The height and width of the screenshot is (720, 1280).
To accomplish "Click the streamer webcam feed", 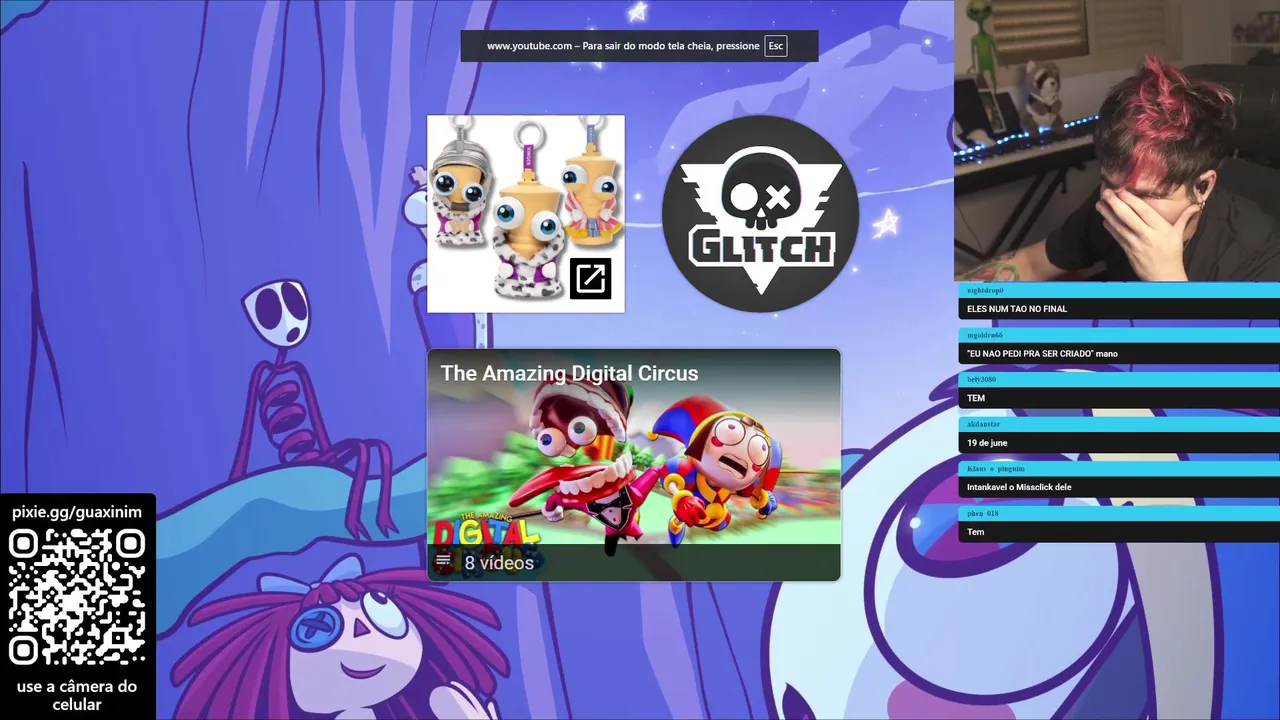I will (x=1117, y=140).
